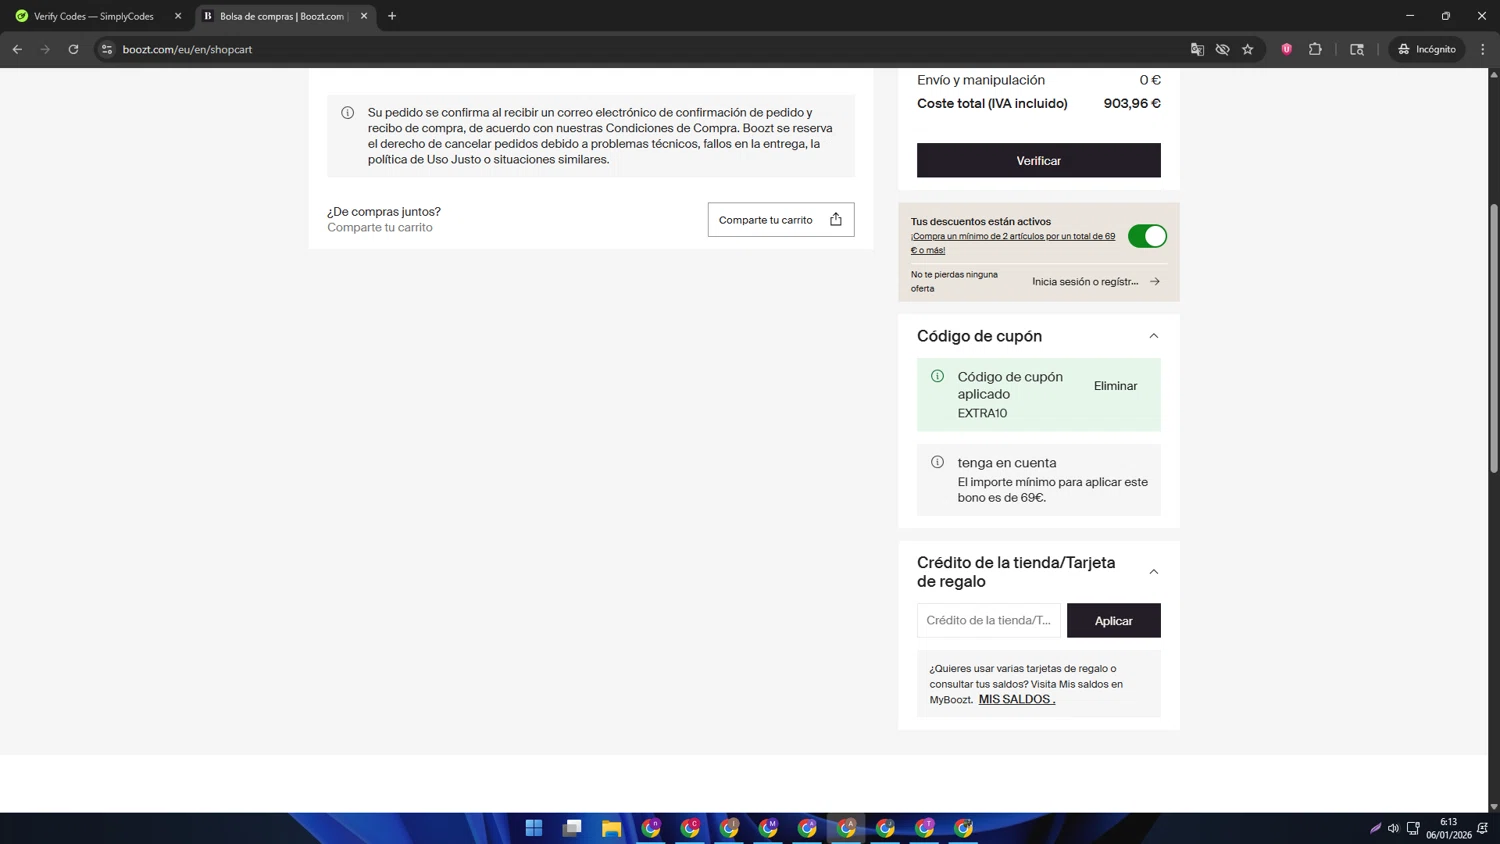The height and width of the screenshot is (844, 1500).
Task: Bookmark this page with the star icon
Action: click(1248, 49)
